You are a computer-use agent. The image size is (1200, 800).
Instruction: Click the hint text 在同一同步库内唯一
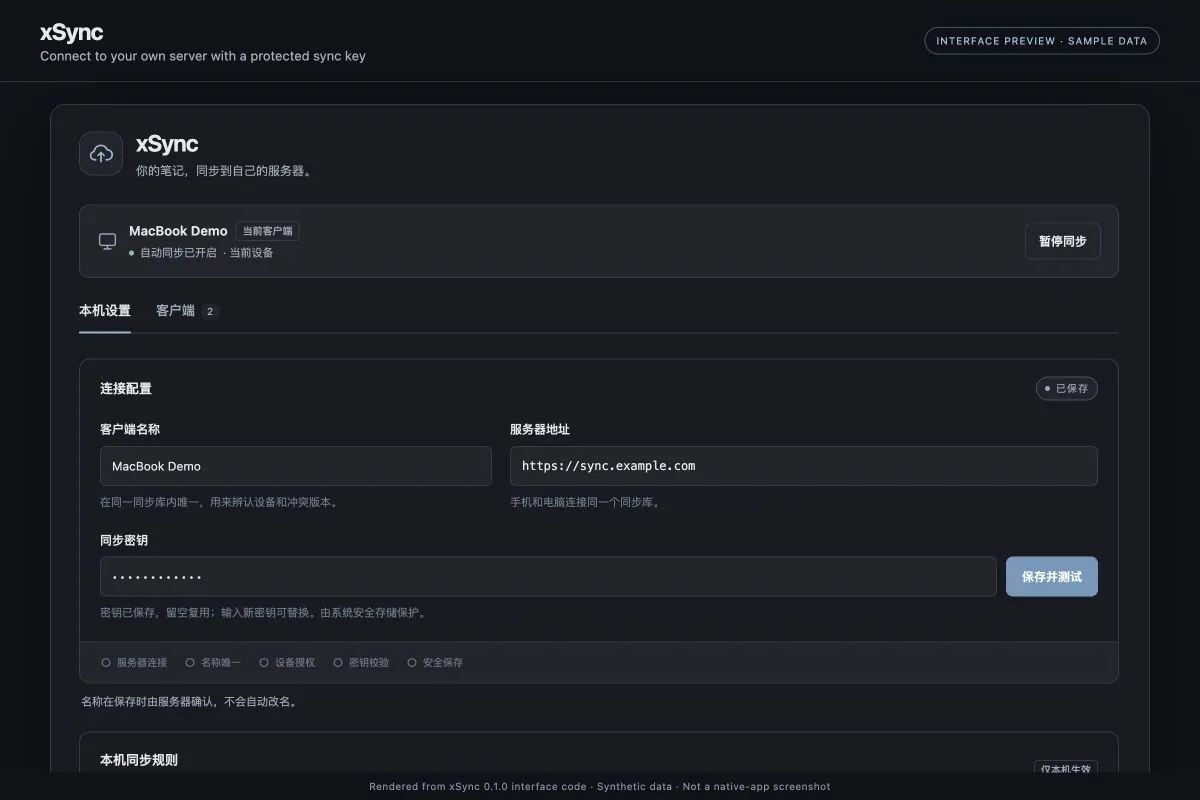pos(219,502)
